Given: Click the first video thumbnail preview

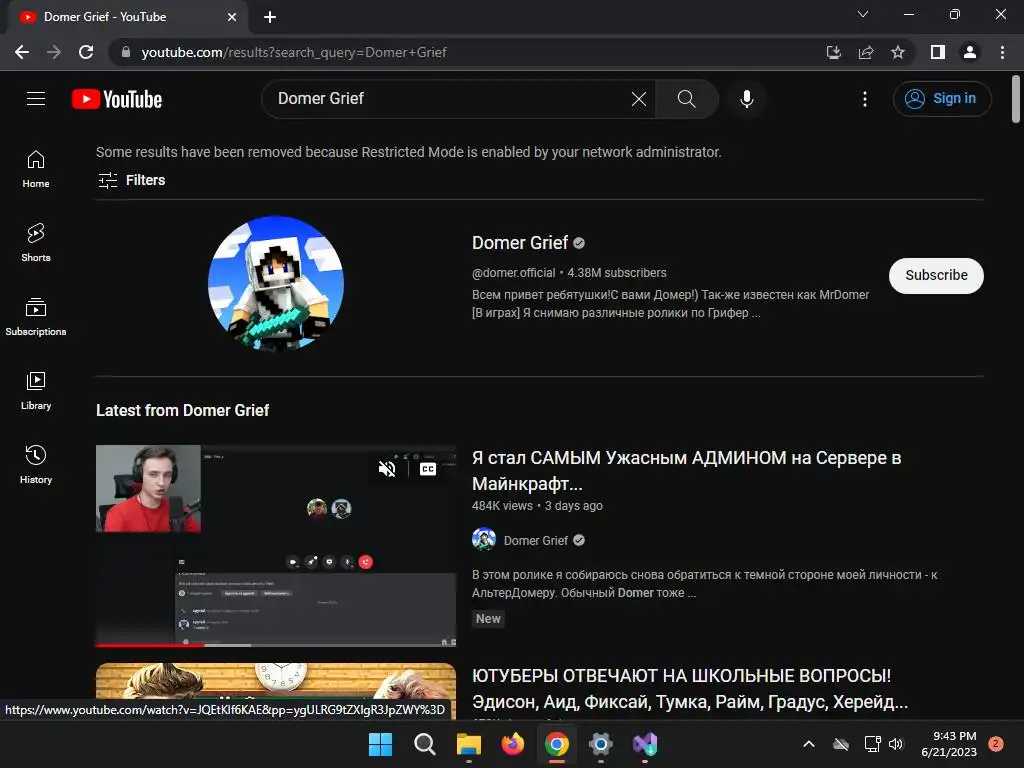Looking at the screenshot, I should 276,546.
